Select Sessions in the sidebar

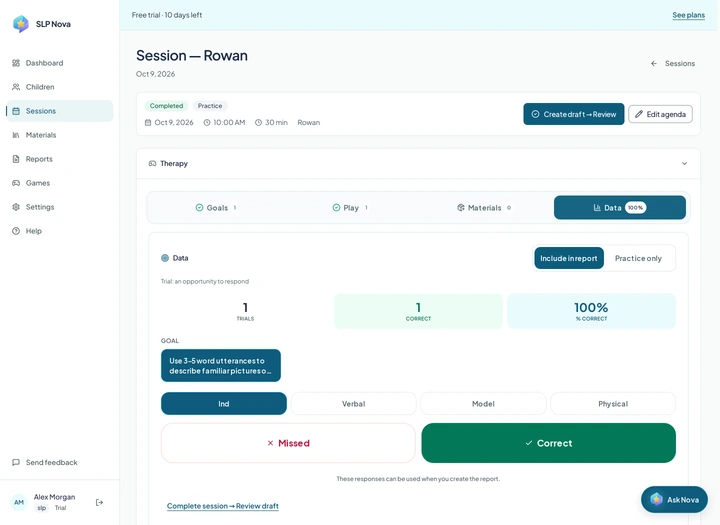click(60, 111)
